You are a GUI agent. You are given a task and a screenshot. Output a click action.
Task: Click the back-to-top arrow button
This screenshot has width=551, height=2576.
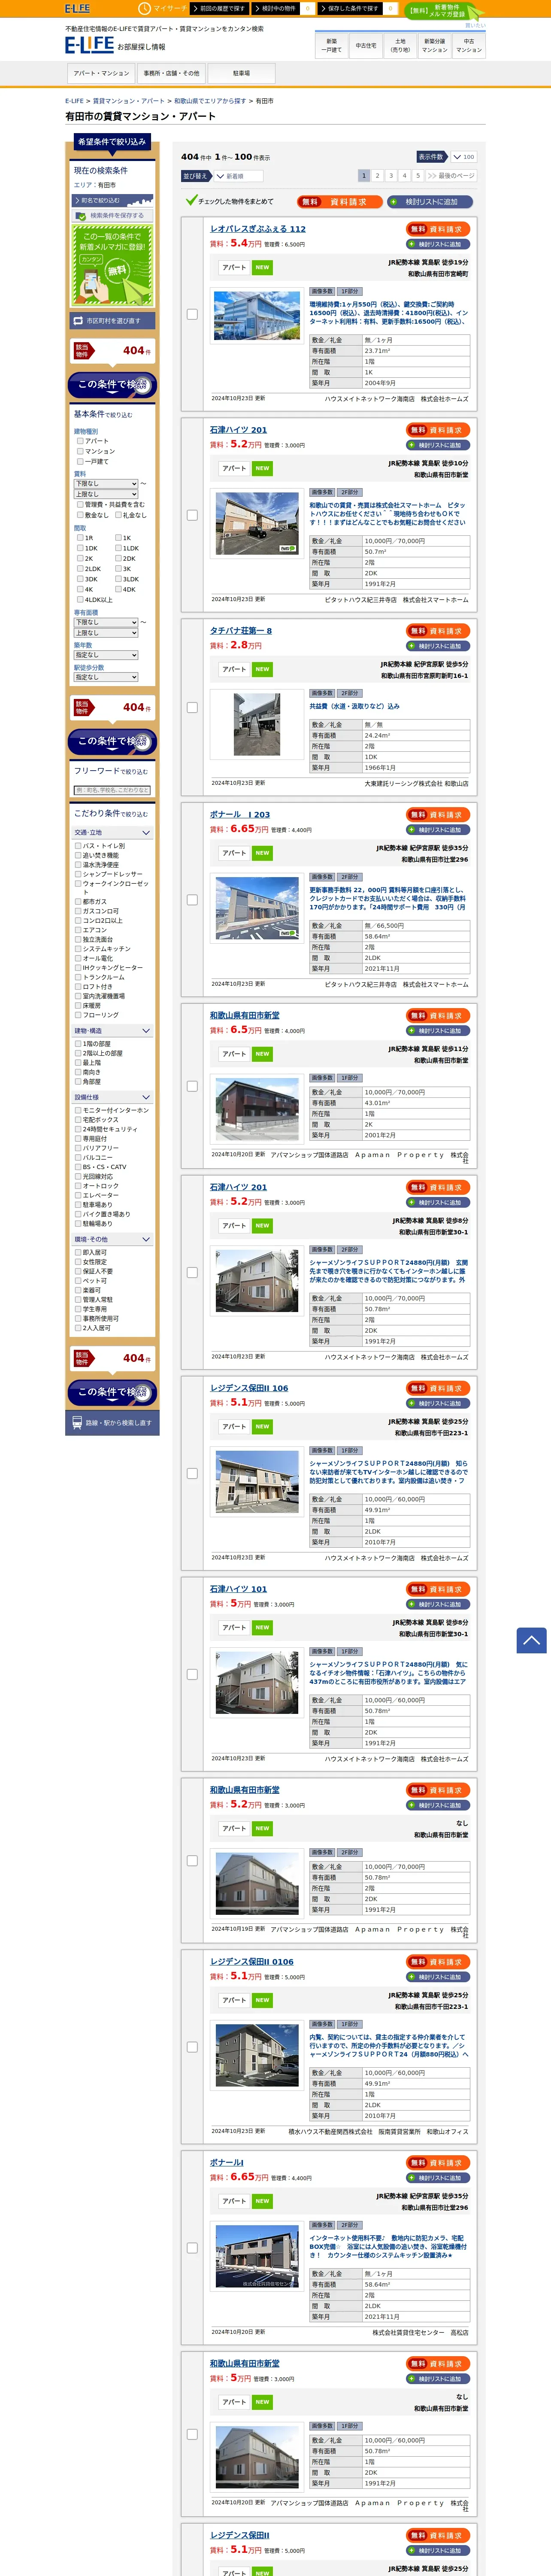tap(531, 1640)
